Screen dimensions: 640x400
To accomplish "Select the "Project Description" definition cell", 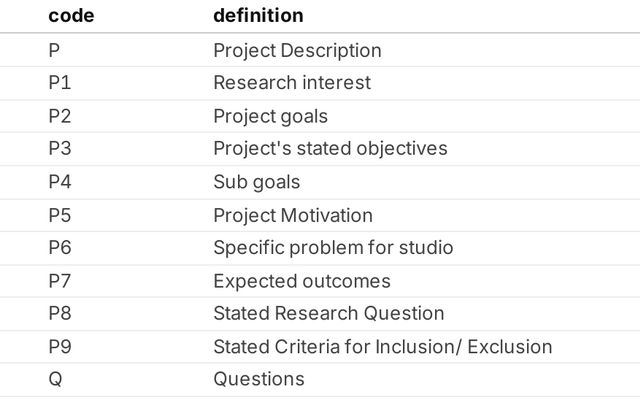I will [297, 50].
